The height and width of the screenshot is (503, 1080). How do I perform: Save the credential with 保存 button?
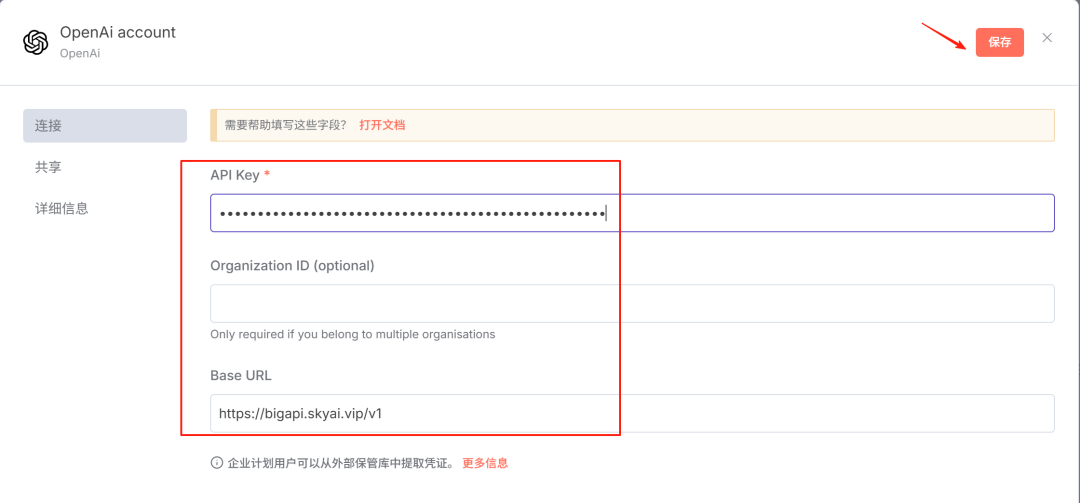click(999, 42)
